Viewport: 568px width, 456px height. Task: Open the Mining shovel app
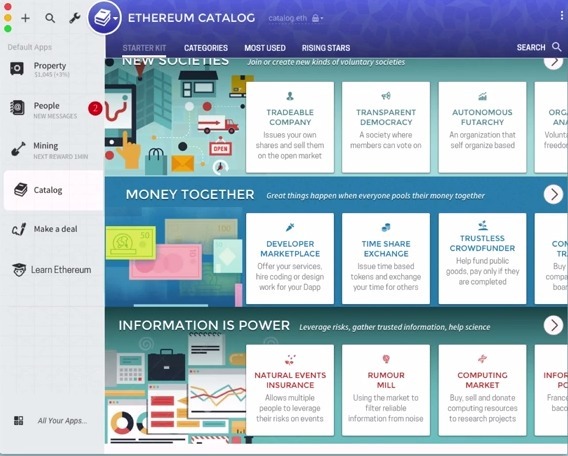point(18,149)
